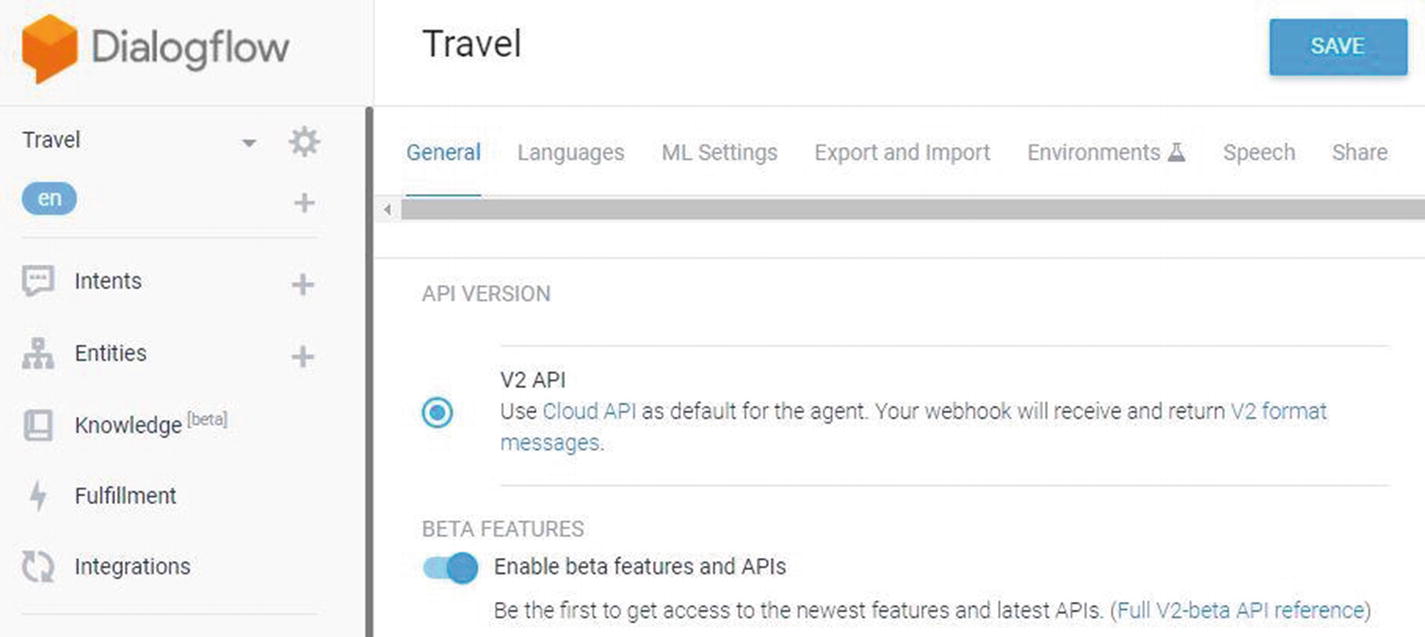This screenshot has height=637, width=1425.
Task: Open Fulfillment lightning bolt icon
Action: click(x=38, y=496)
